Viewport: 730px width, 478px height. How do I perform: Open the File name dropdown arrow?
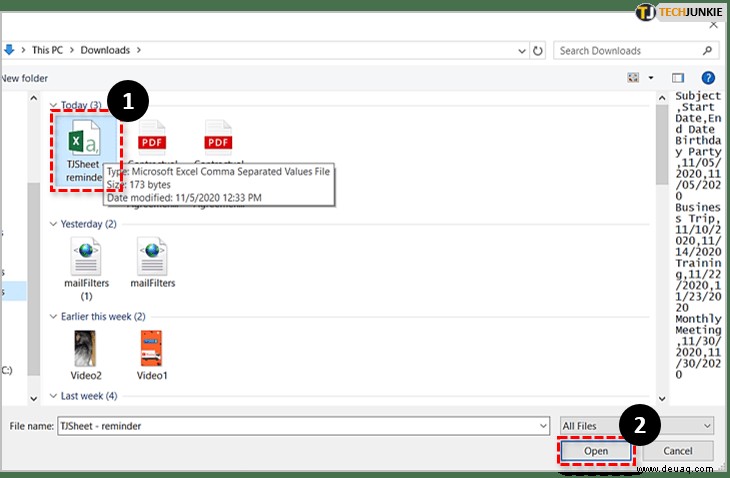pyautogui.click(x=543, y=426)
